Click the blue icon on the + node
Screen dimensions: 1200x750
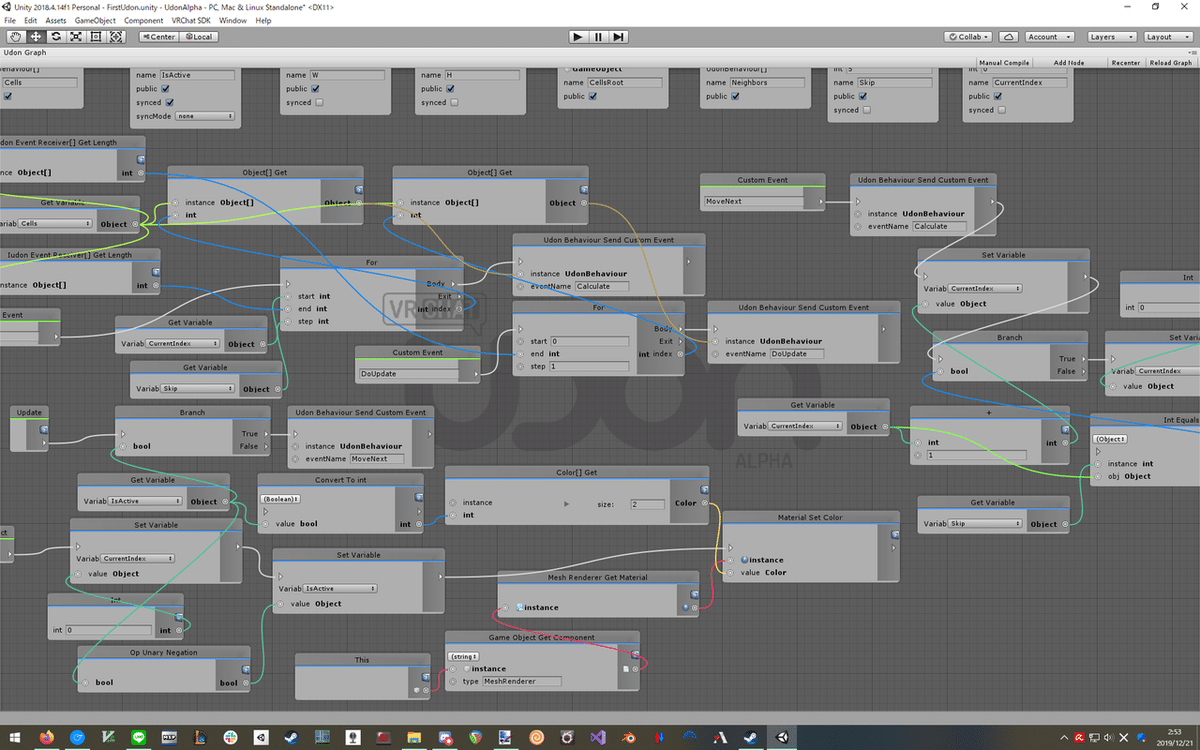pyautogui.click(x=1065, y=428)
